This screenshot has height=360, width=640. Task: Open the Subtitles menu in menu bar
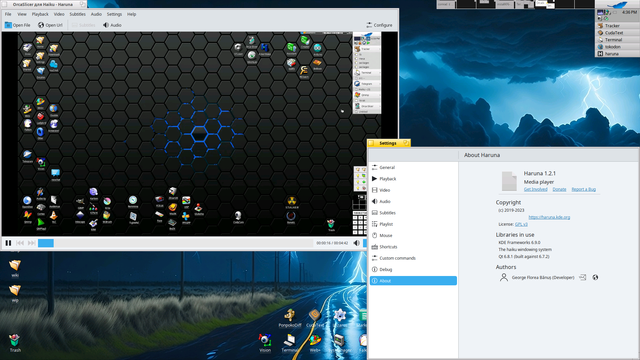(77, 14)
